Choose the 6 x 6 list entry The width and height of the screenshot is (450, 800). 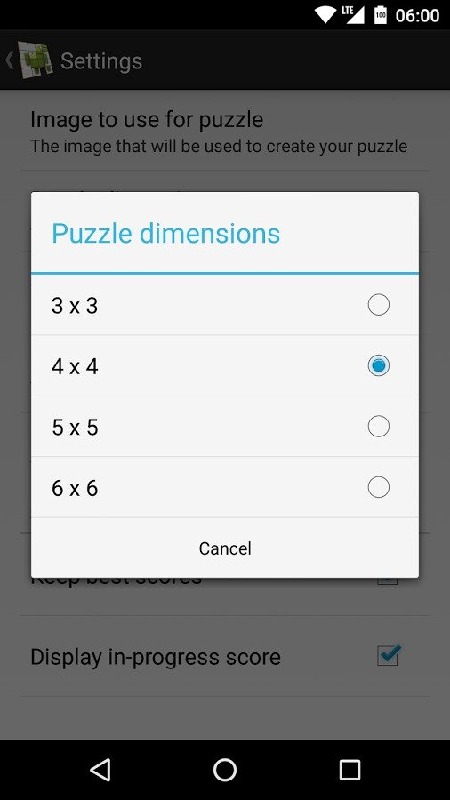pos(225,487)
